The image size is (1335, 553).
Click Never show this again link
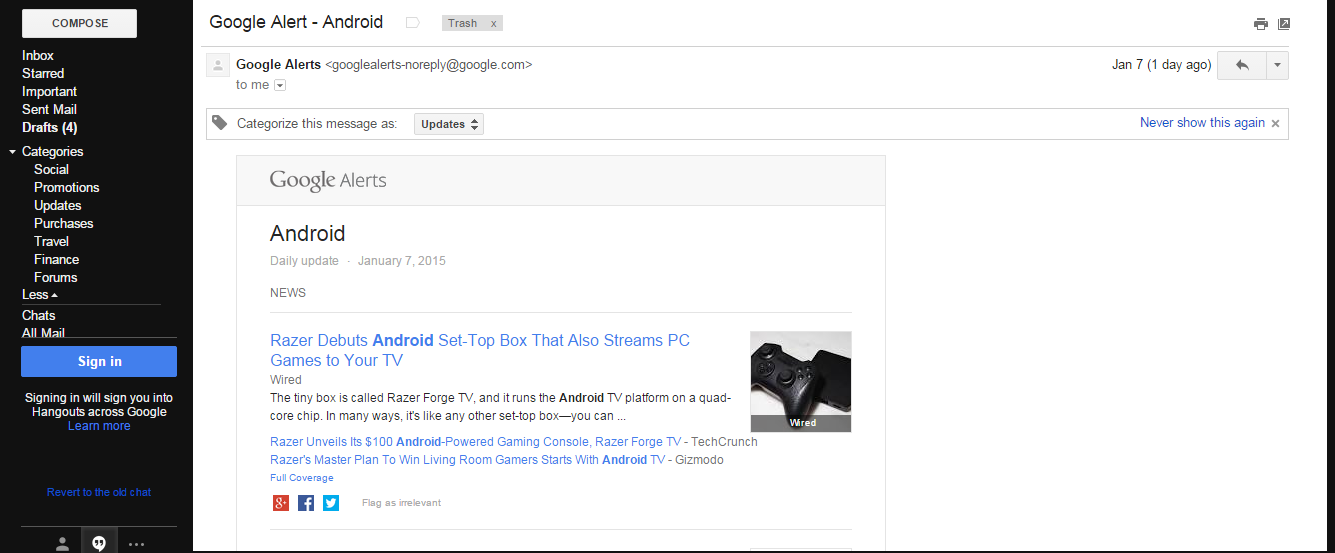pos(1202,123)
